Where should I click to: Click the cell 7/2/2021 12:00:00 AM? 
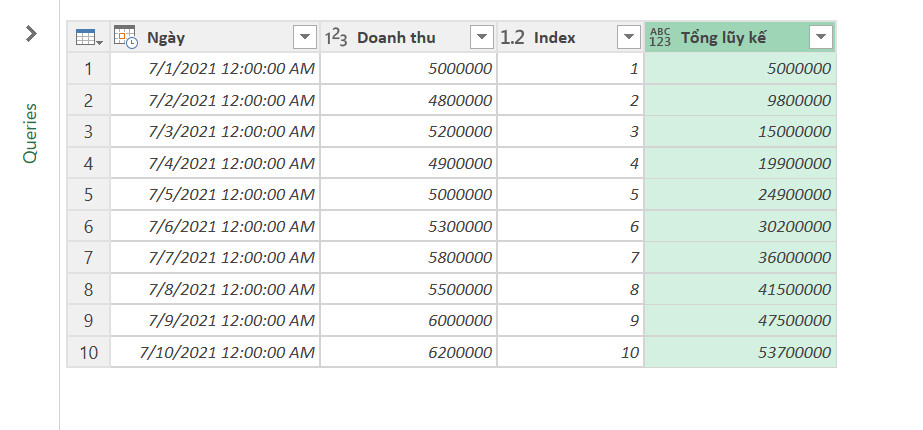point(215,100)
